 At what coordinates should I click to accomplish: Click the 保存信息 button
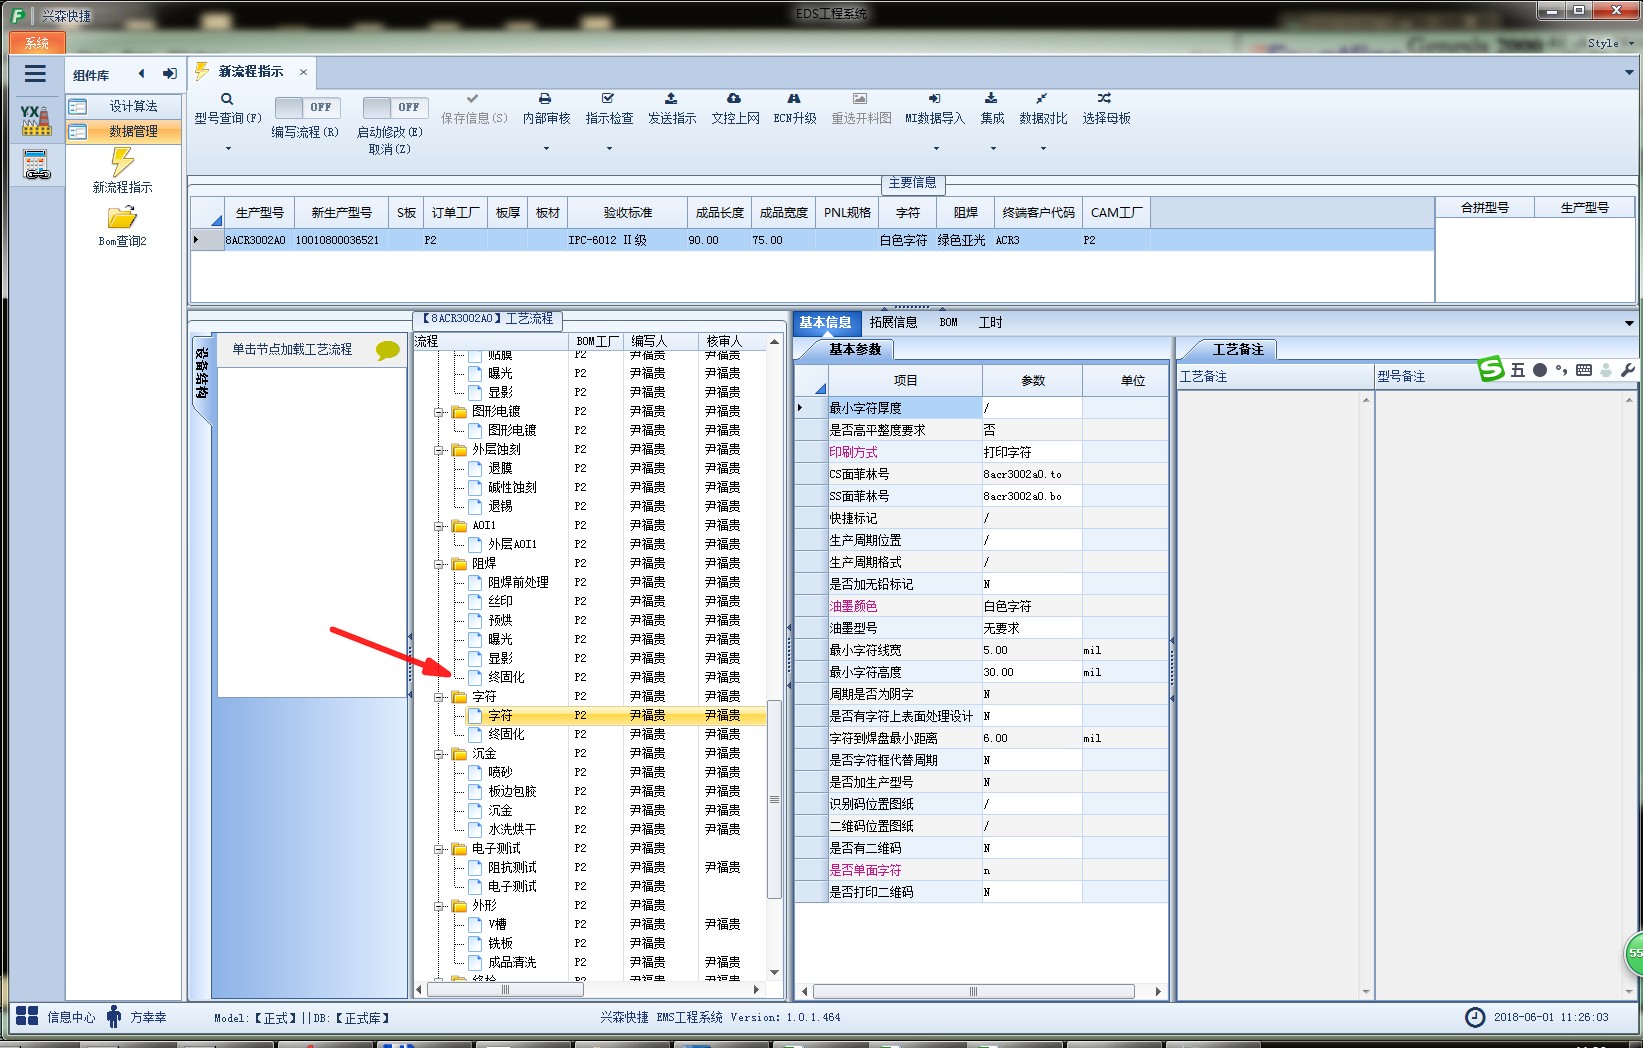click(x=473, y=109)
